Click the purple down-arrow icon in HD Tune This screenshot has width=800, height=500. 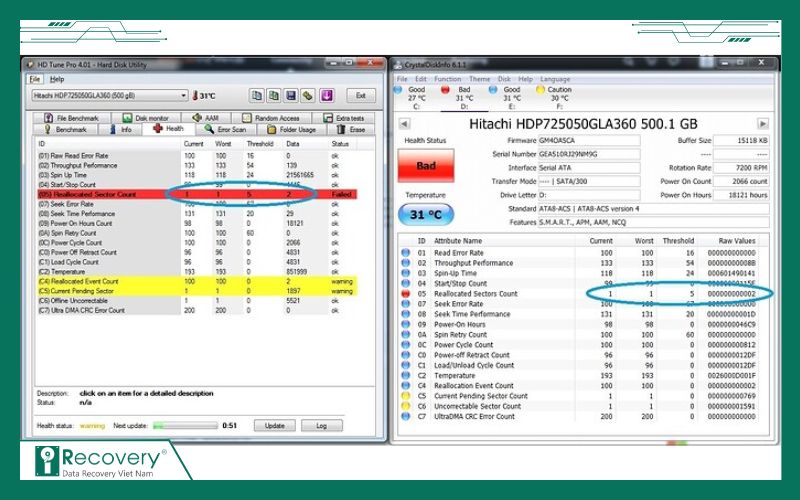point(327,95)
